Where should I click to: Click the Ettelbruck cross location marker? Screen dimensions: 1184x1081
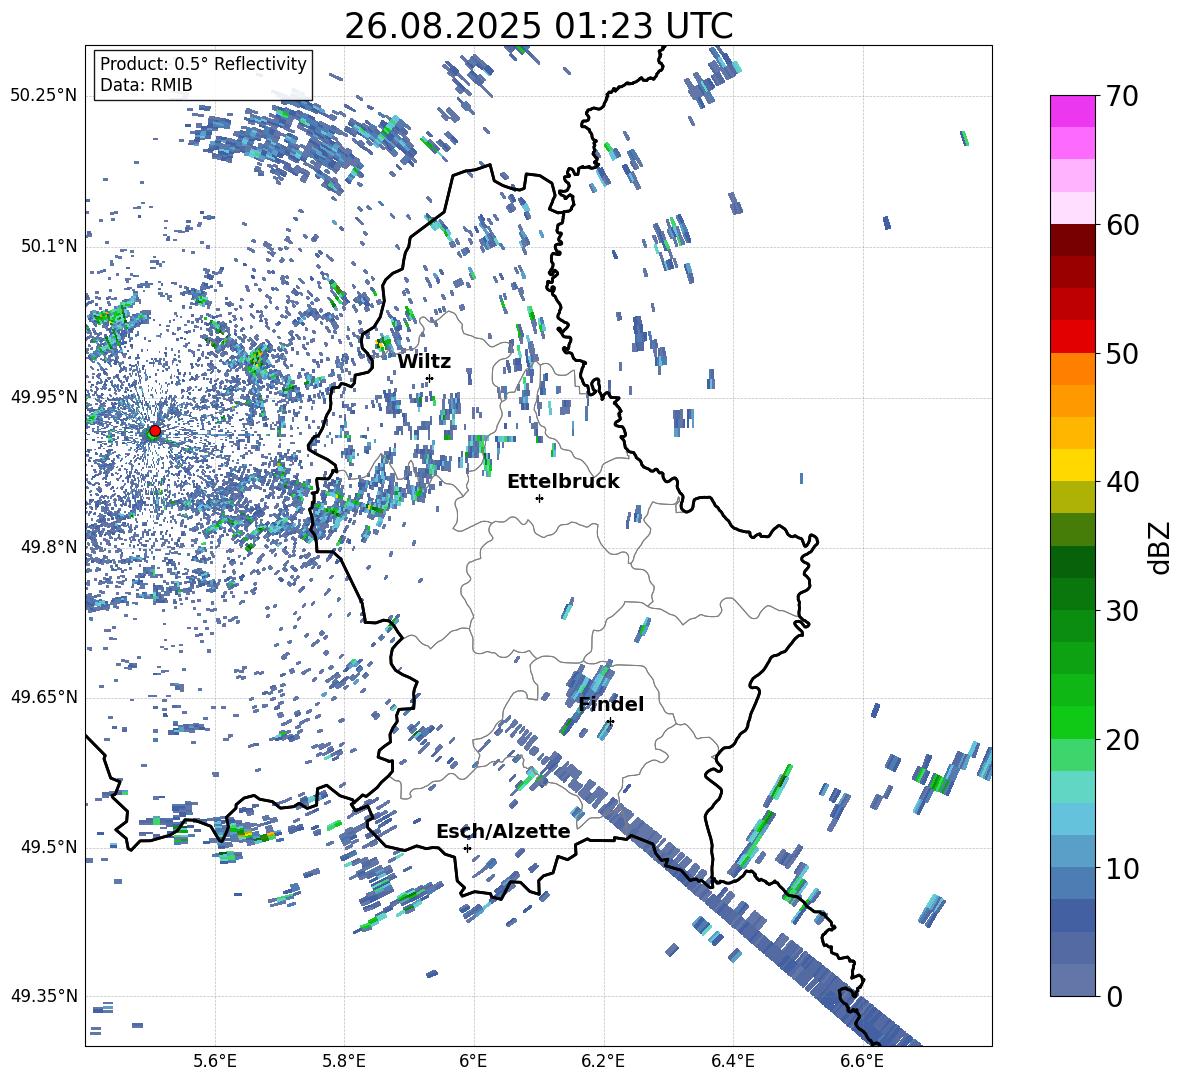[539, 498]
